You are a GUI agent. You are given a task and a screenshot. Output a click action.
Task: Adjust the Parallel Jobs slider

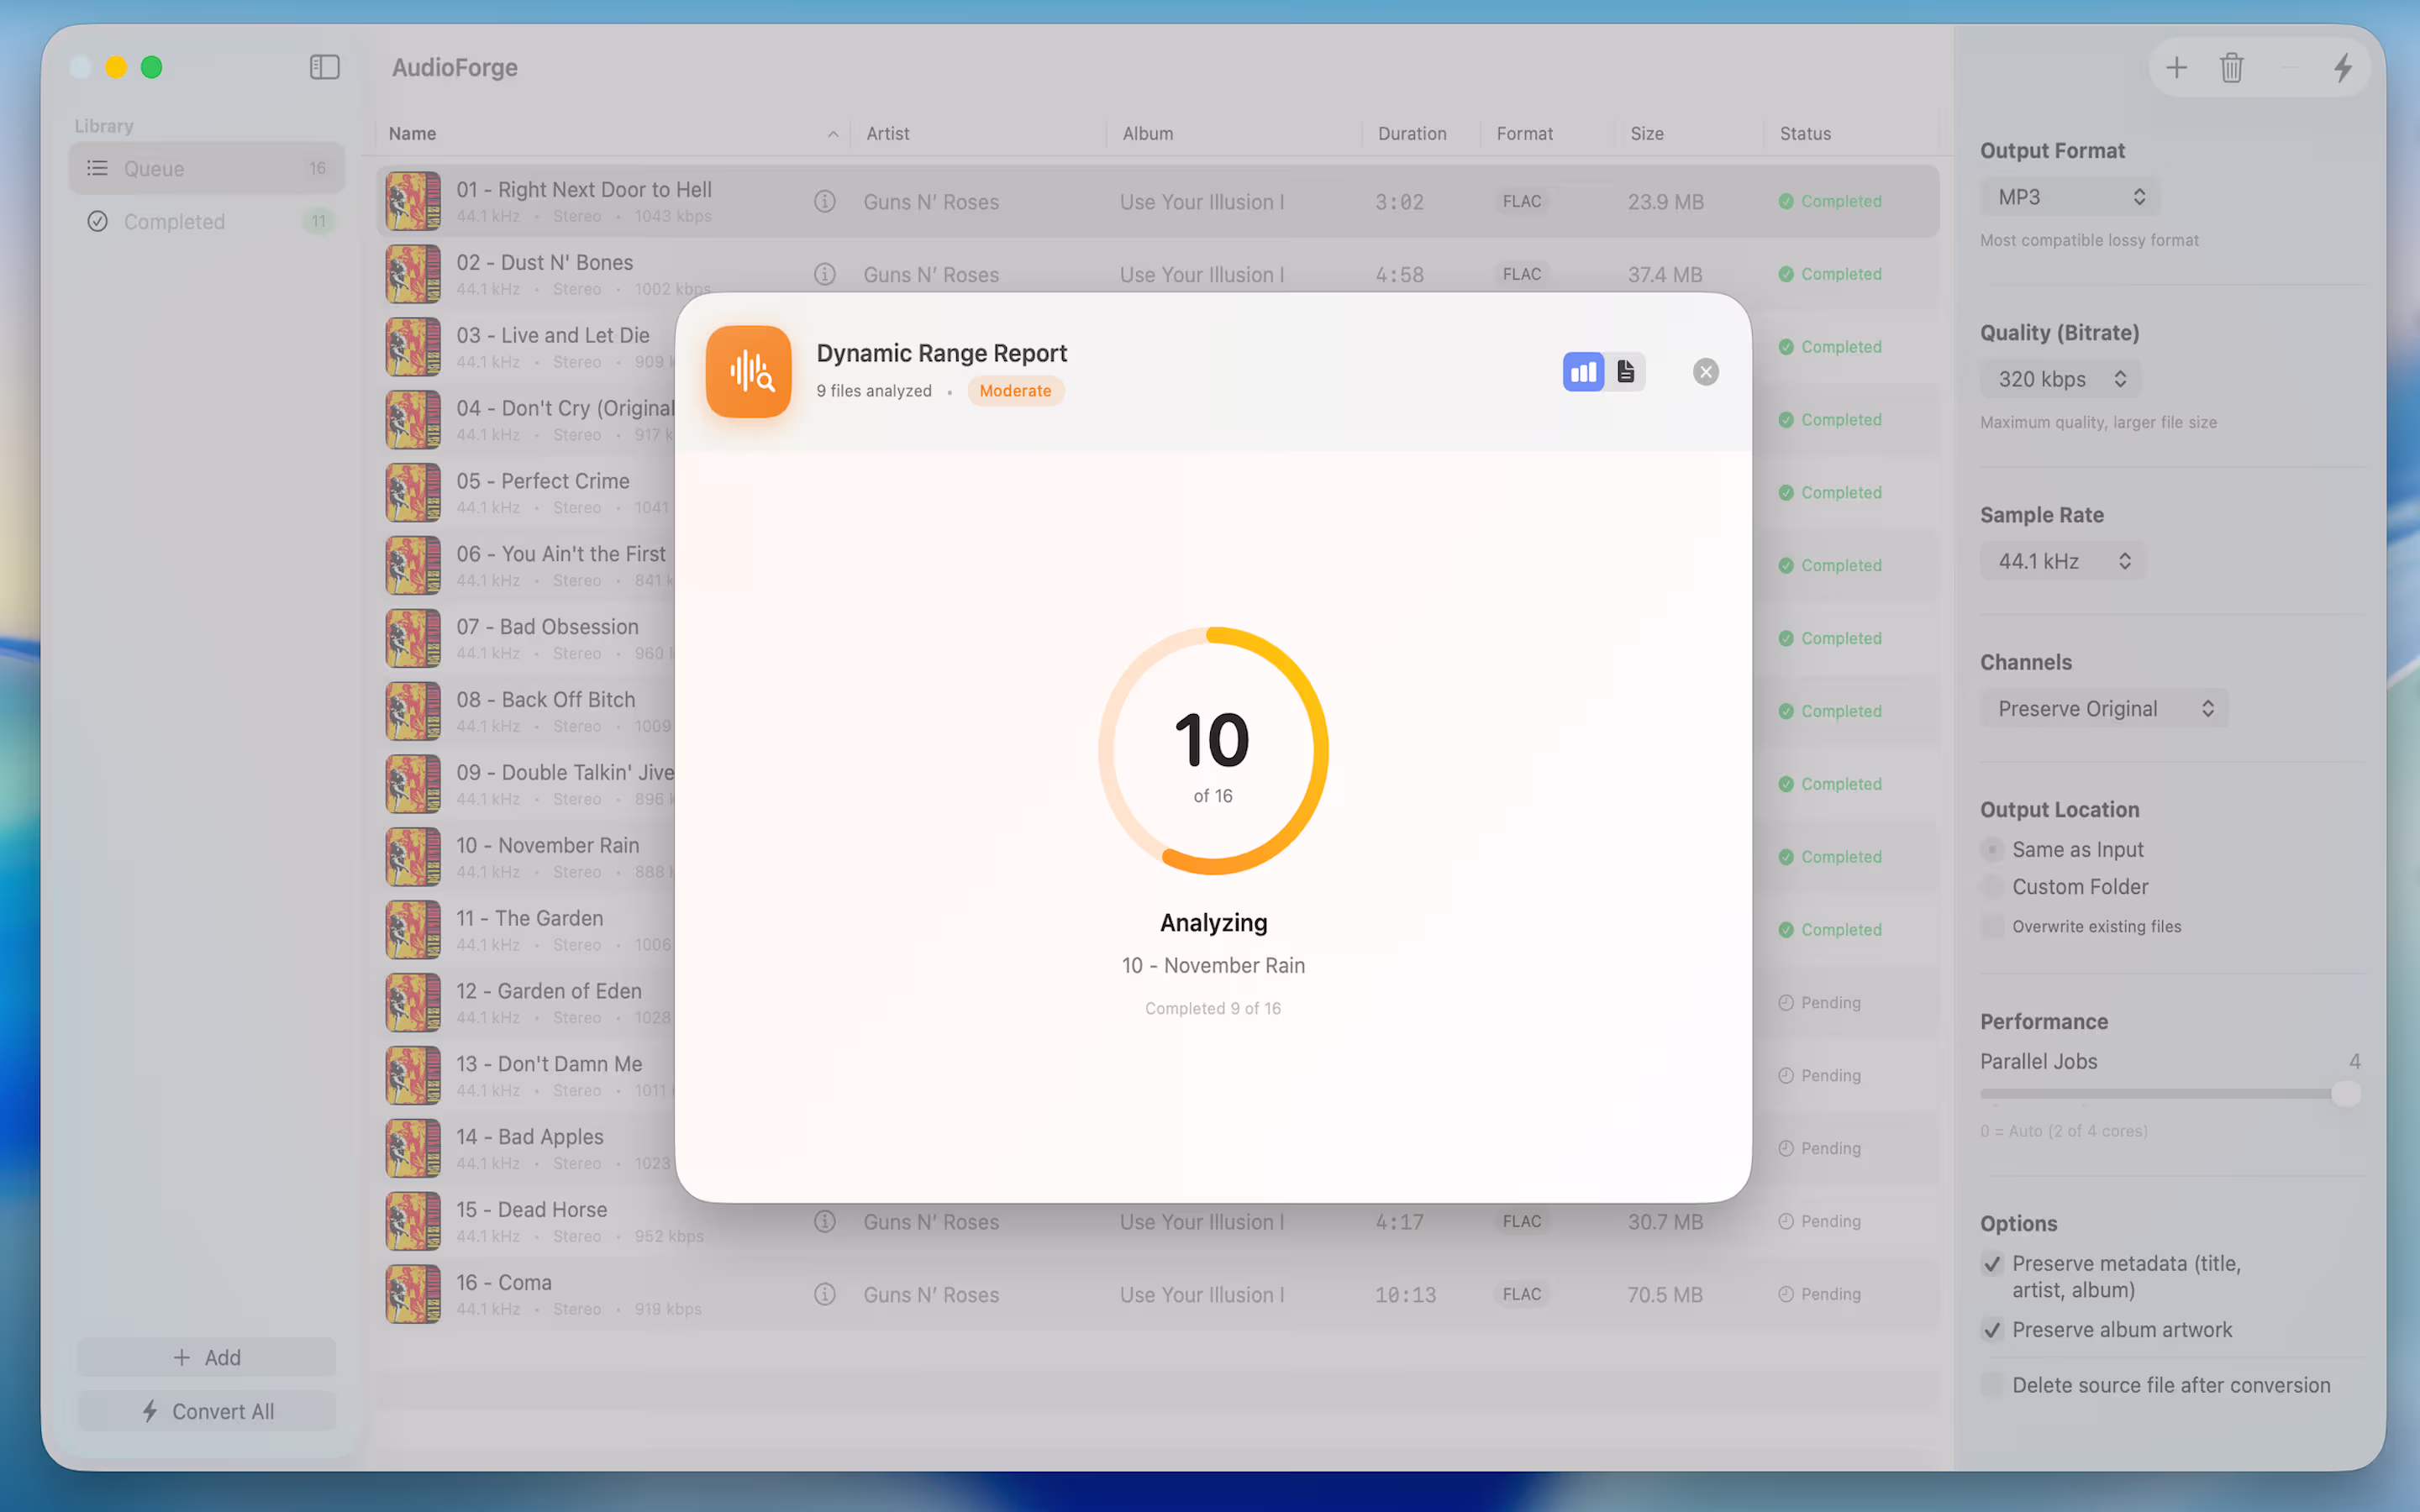(2346, 1093)
